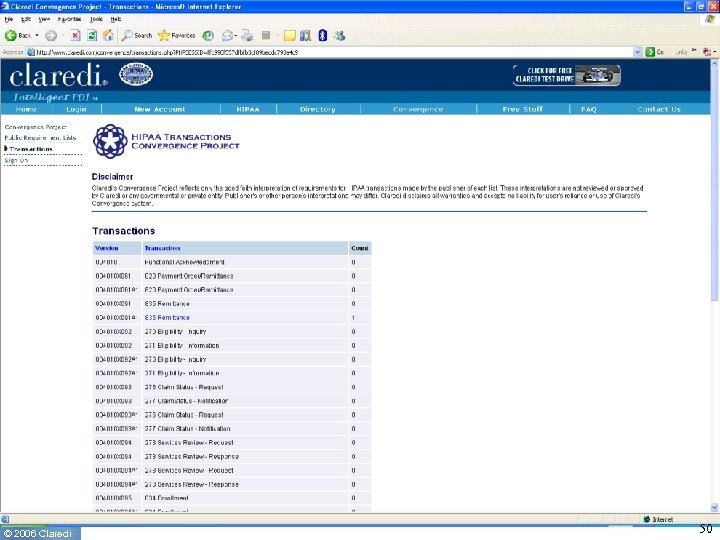Sort by the Version column header
The height and width of the screenshot is (540, 720).
[x=107, y=248]
